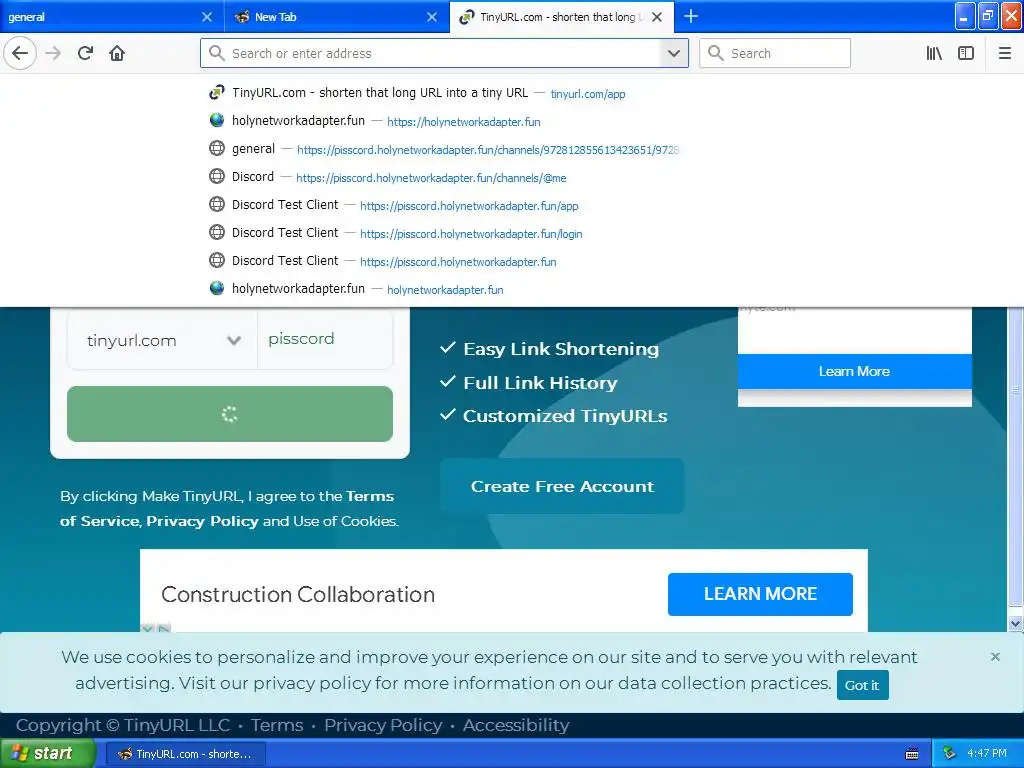Click the Easy Link Shortening text
This screenshot has height=768, width=1024.
(x=561, y=349)
